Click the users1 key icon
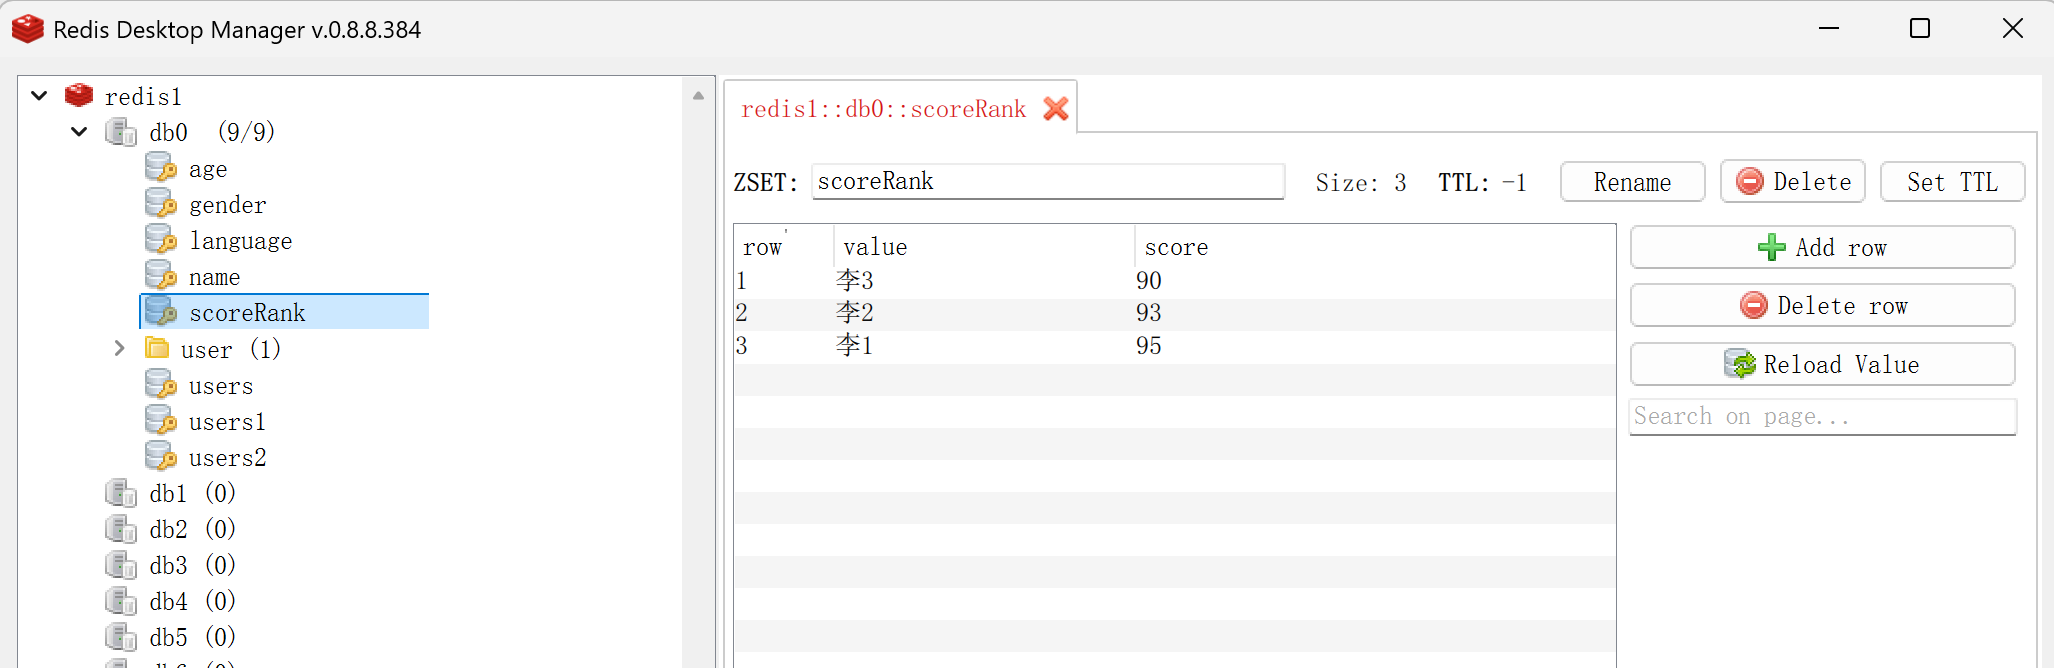The width and height of the screenshot is (2054, 668). [161, 421]
